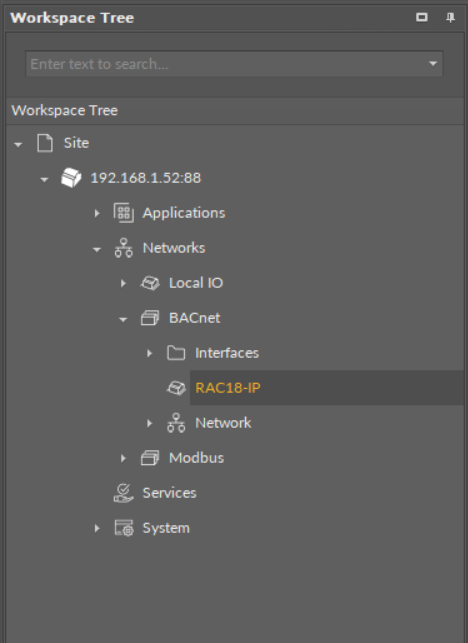Expand the Modbus tree node

click(x=123, y=458)
